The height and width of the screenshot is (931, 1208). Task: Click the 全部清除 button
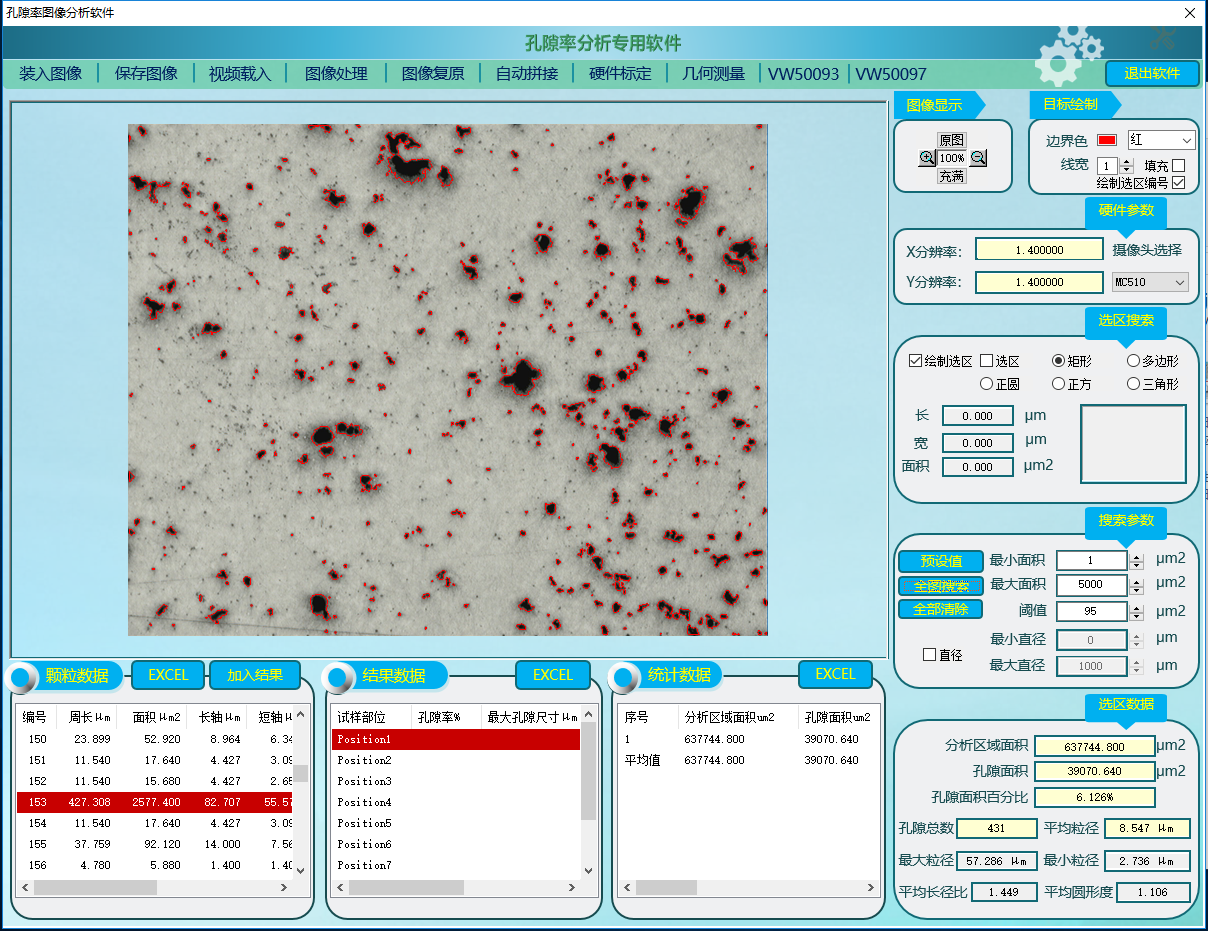coord(940,609)
